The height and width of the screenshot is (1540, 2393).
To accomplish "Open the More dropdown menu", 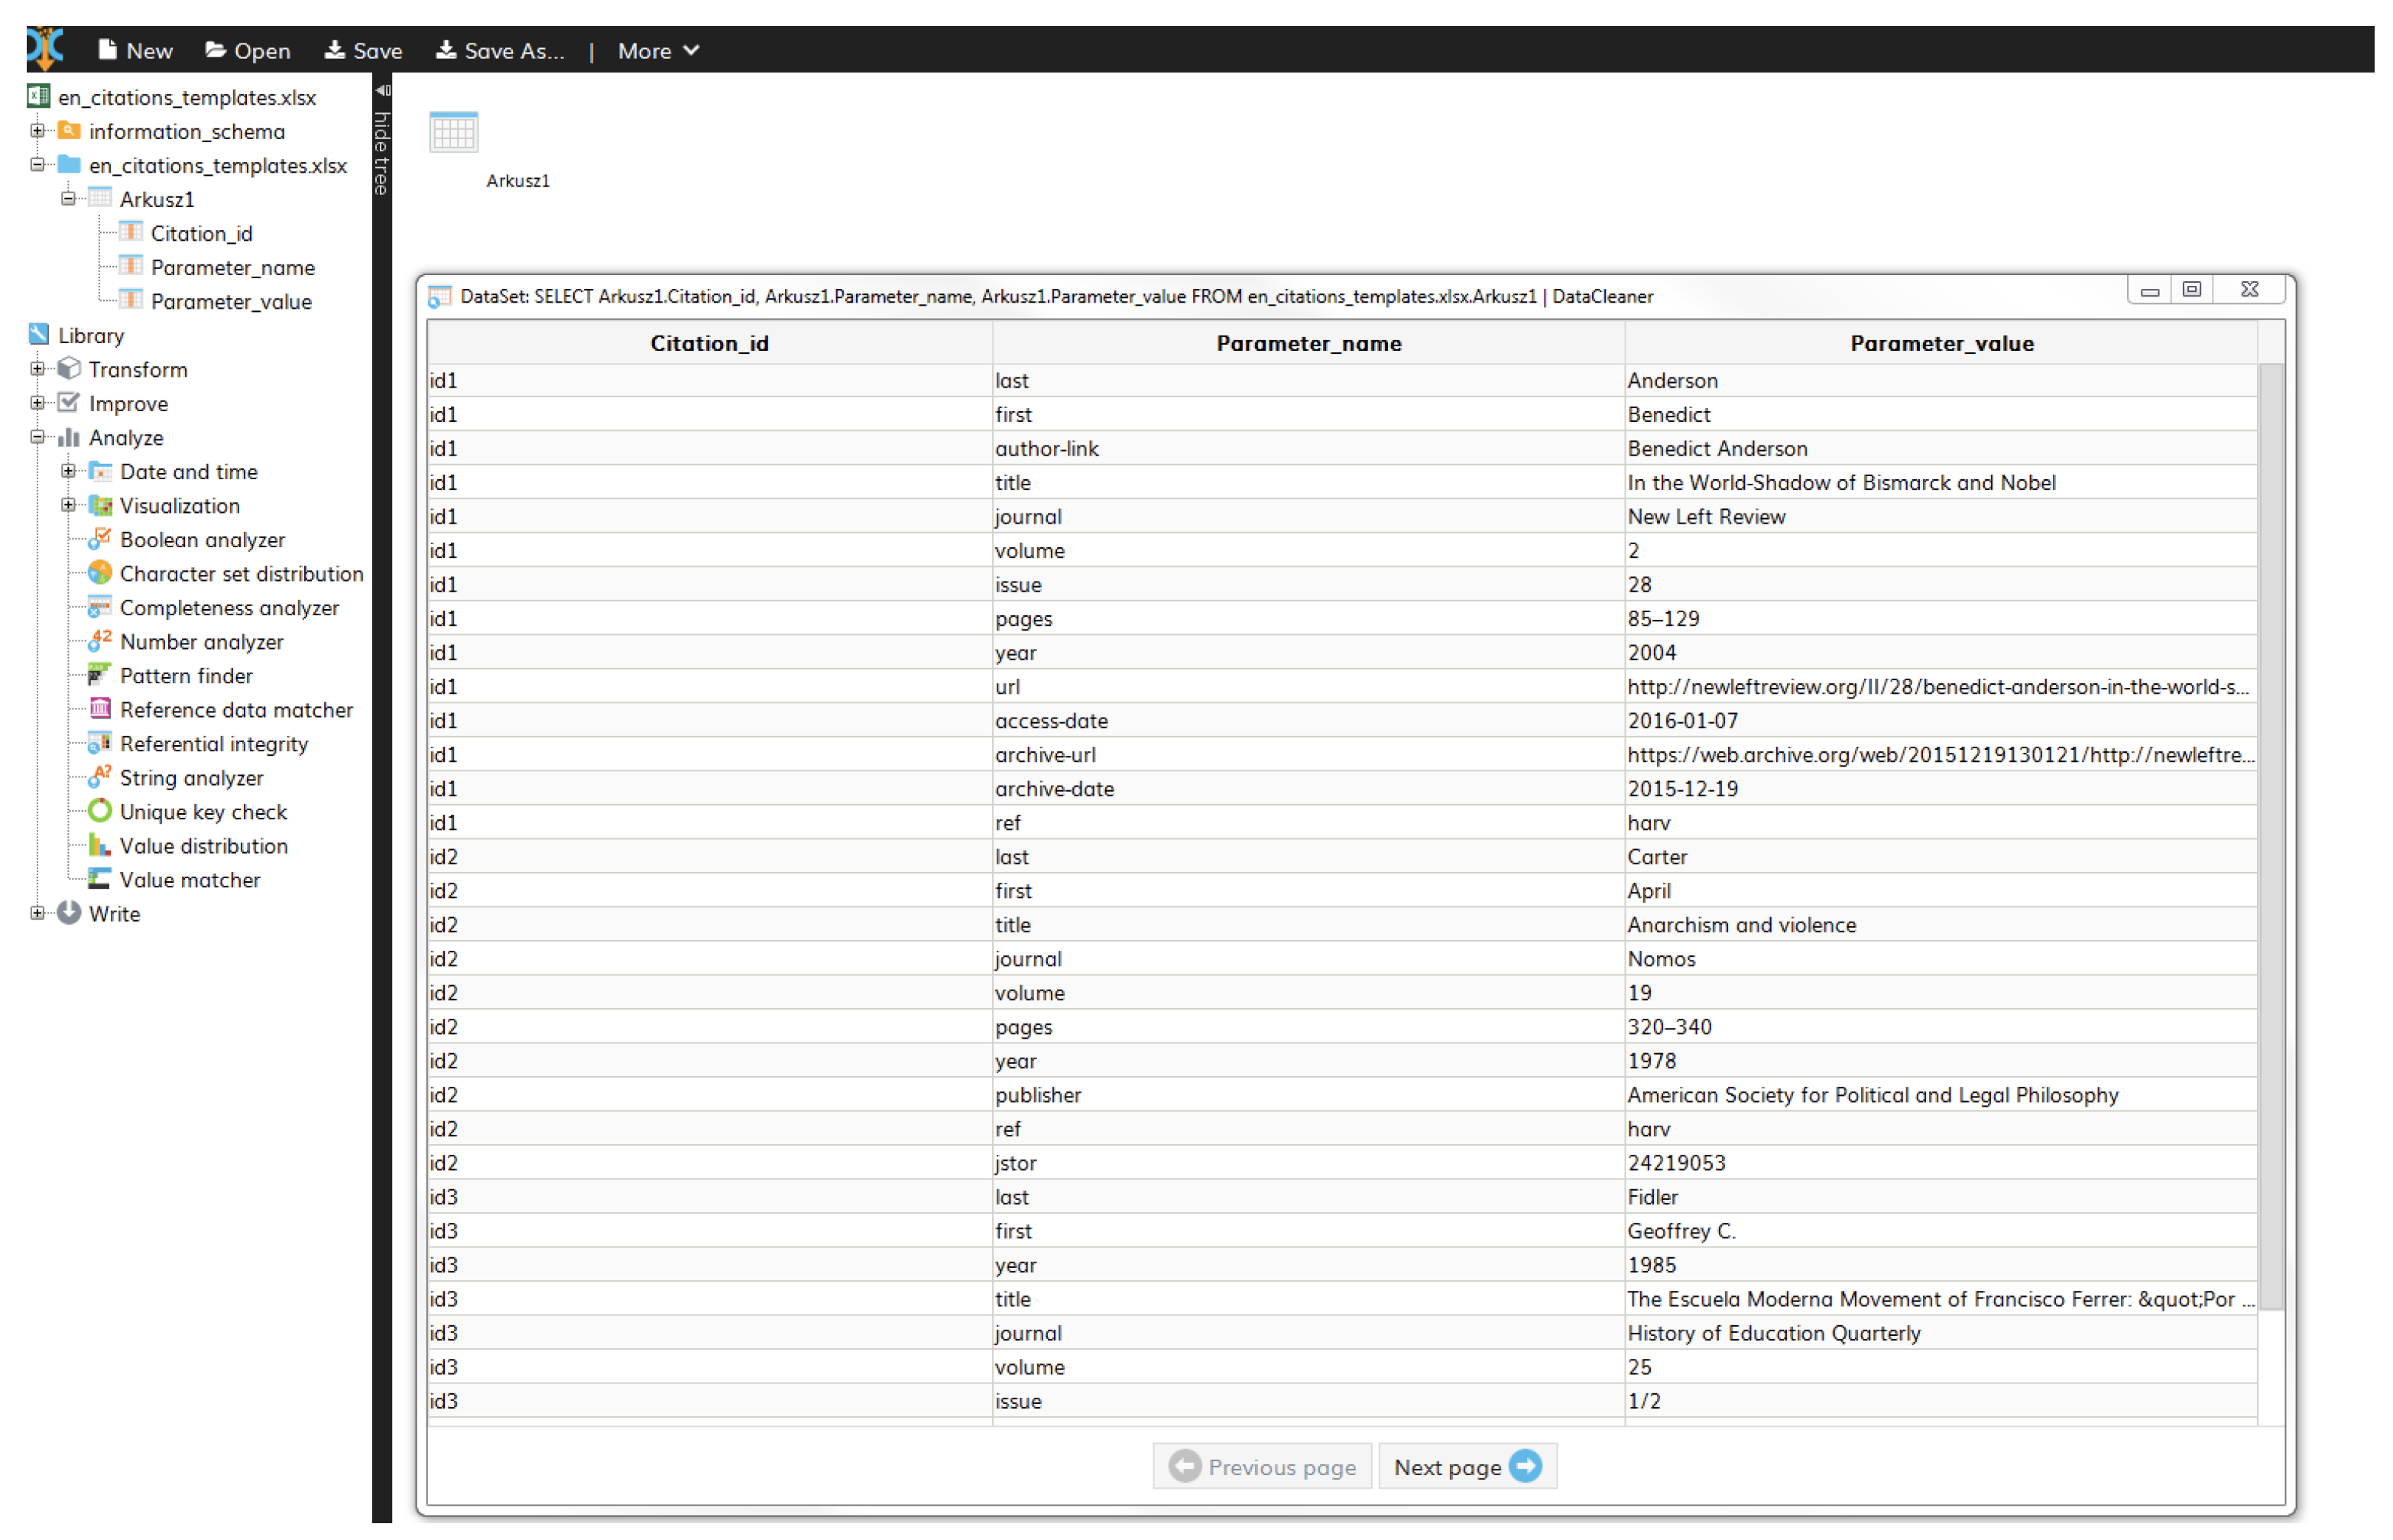I will [658, 51].
